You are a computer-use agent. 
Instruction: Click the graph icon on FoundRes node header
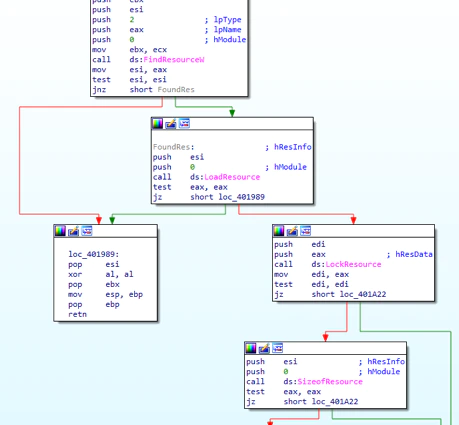(x=184, y=124)
